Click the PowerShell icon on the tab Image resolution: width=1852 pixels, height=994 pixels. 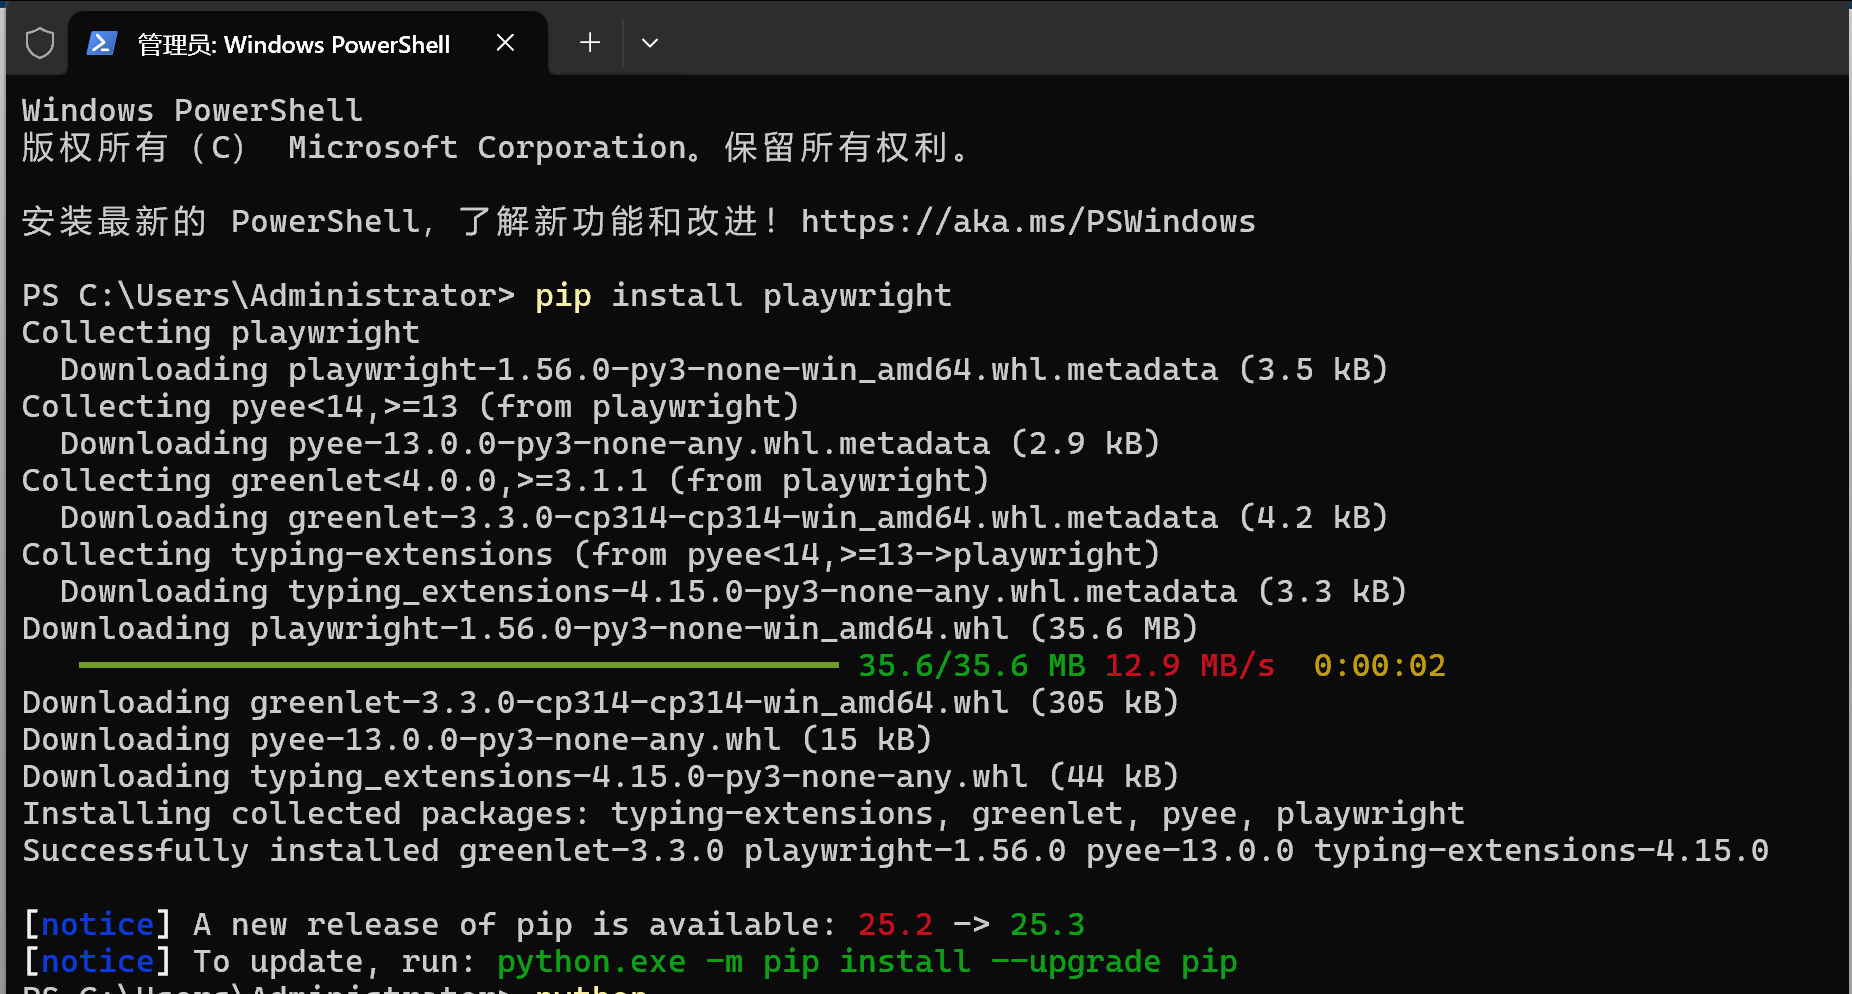102,43
